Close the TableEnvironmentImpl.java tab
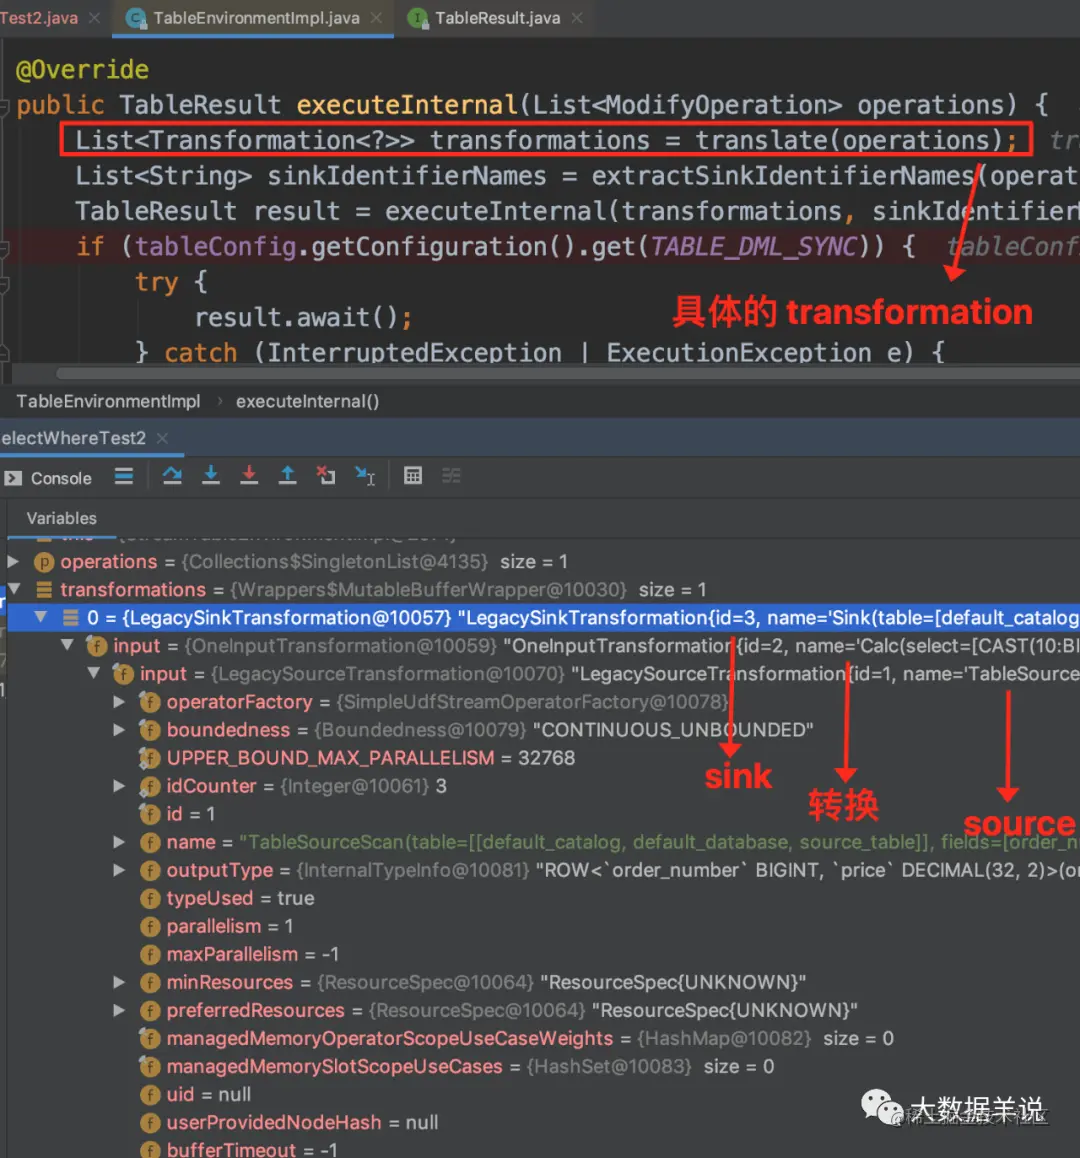The width and height of the screenshot is (1080, 1158). [x=377, y=18]
